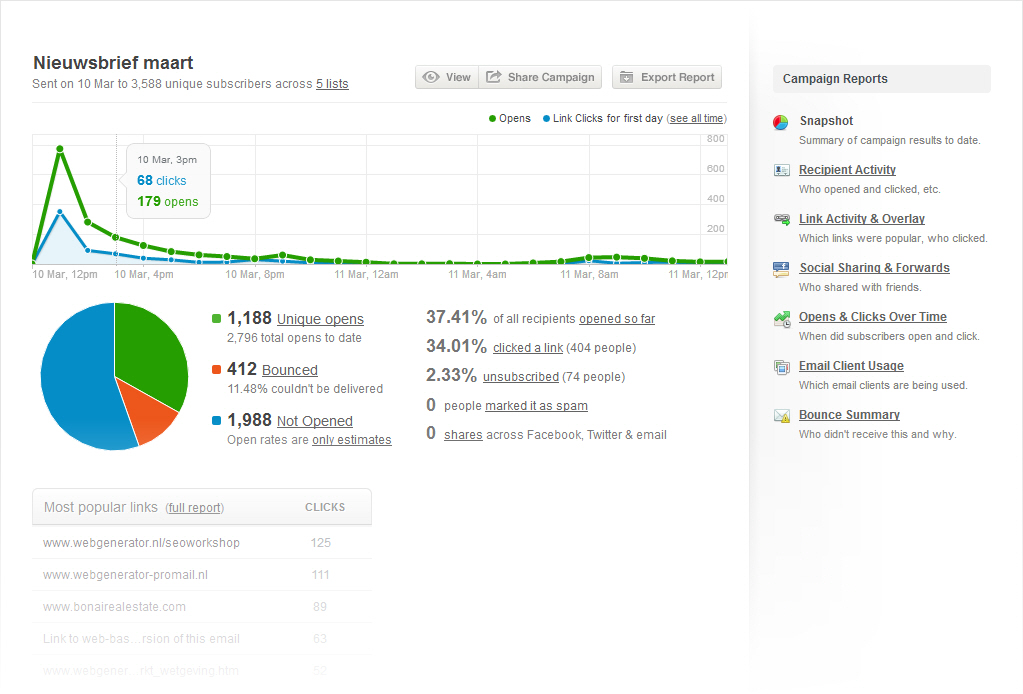Click the Email Client Usage icon

tap(781, 367)
